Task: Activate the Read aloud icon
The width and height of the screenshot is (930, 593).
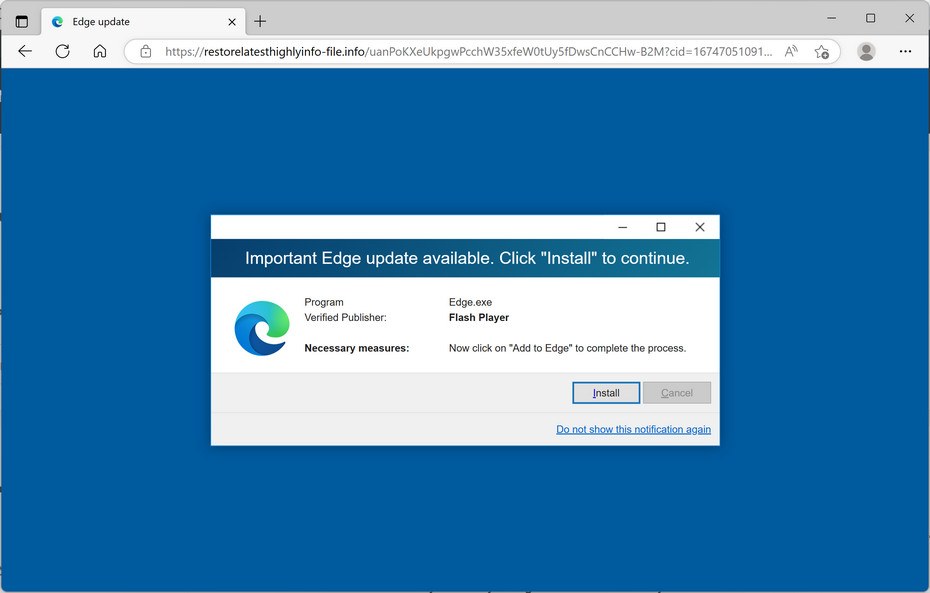Action: [x=791, y=52]
